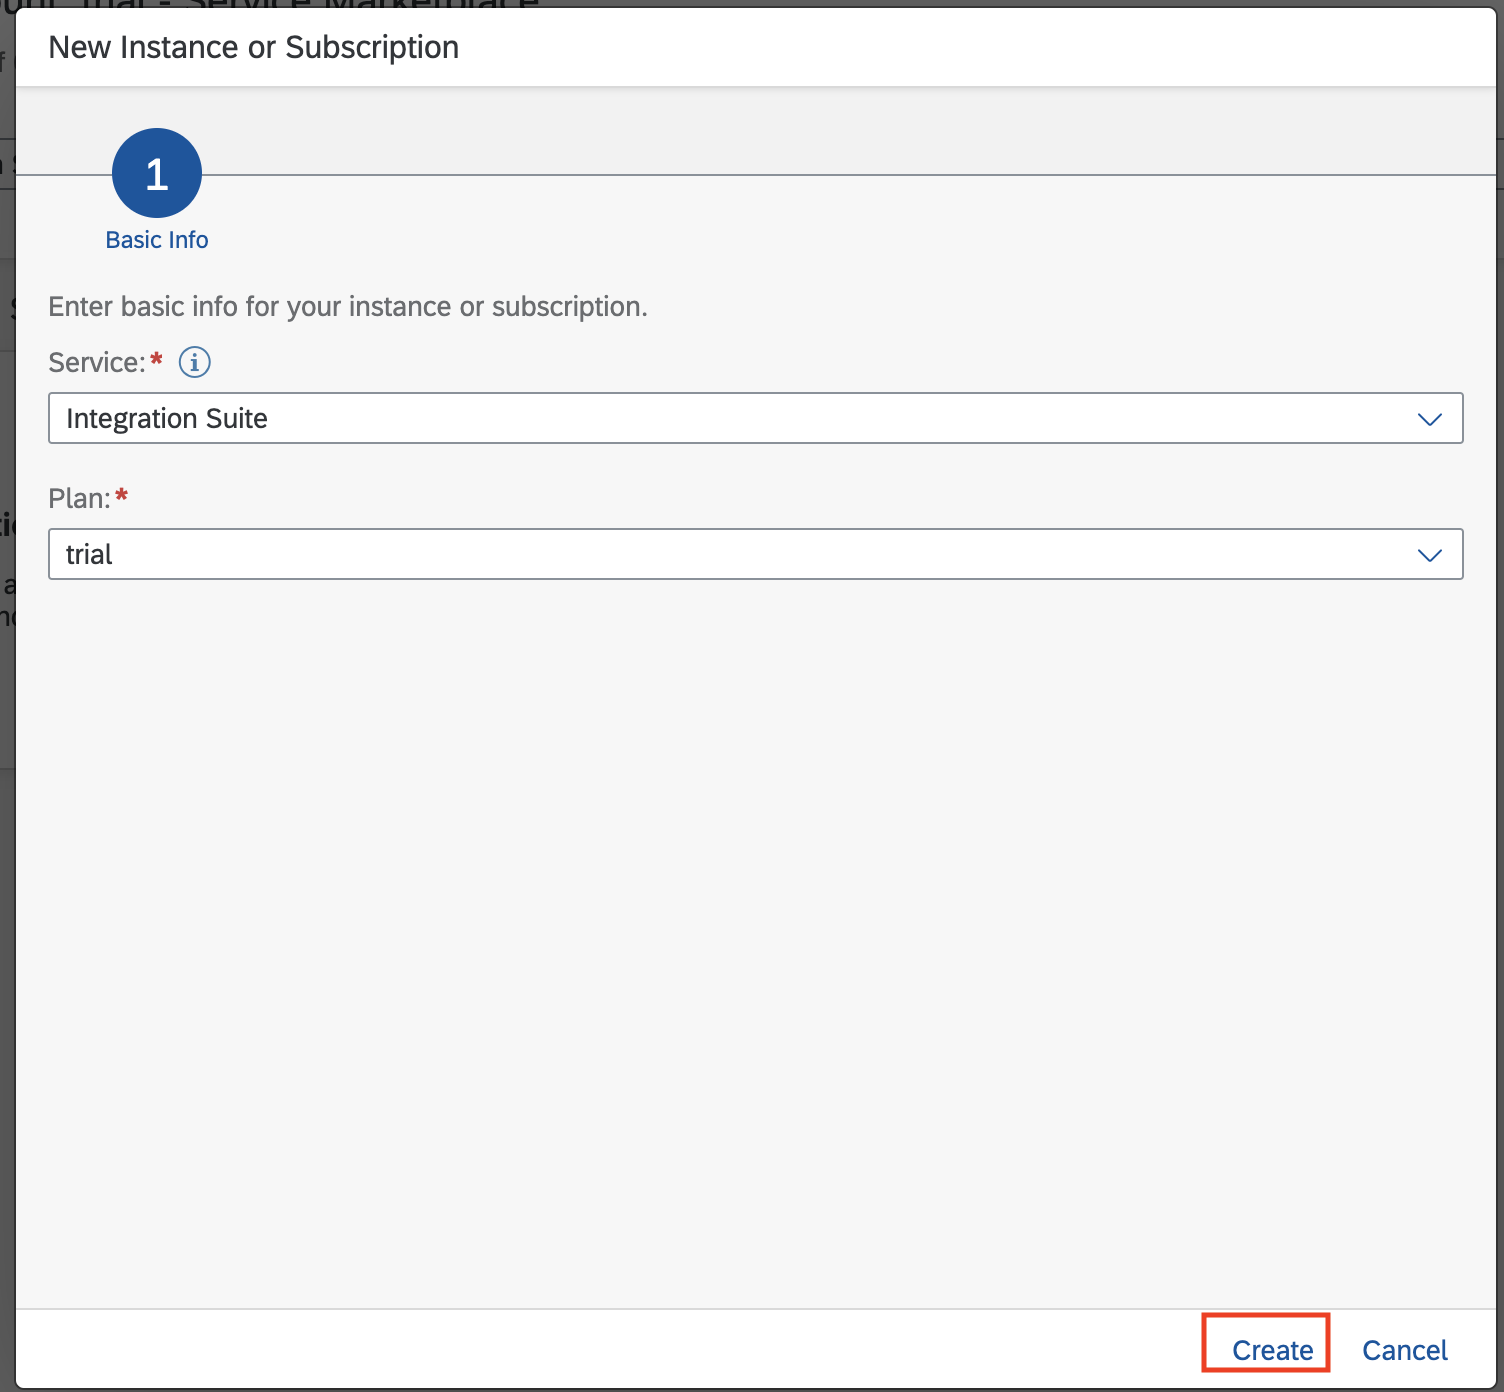Focus the Integration Suite service field

[x=756, y=418]
